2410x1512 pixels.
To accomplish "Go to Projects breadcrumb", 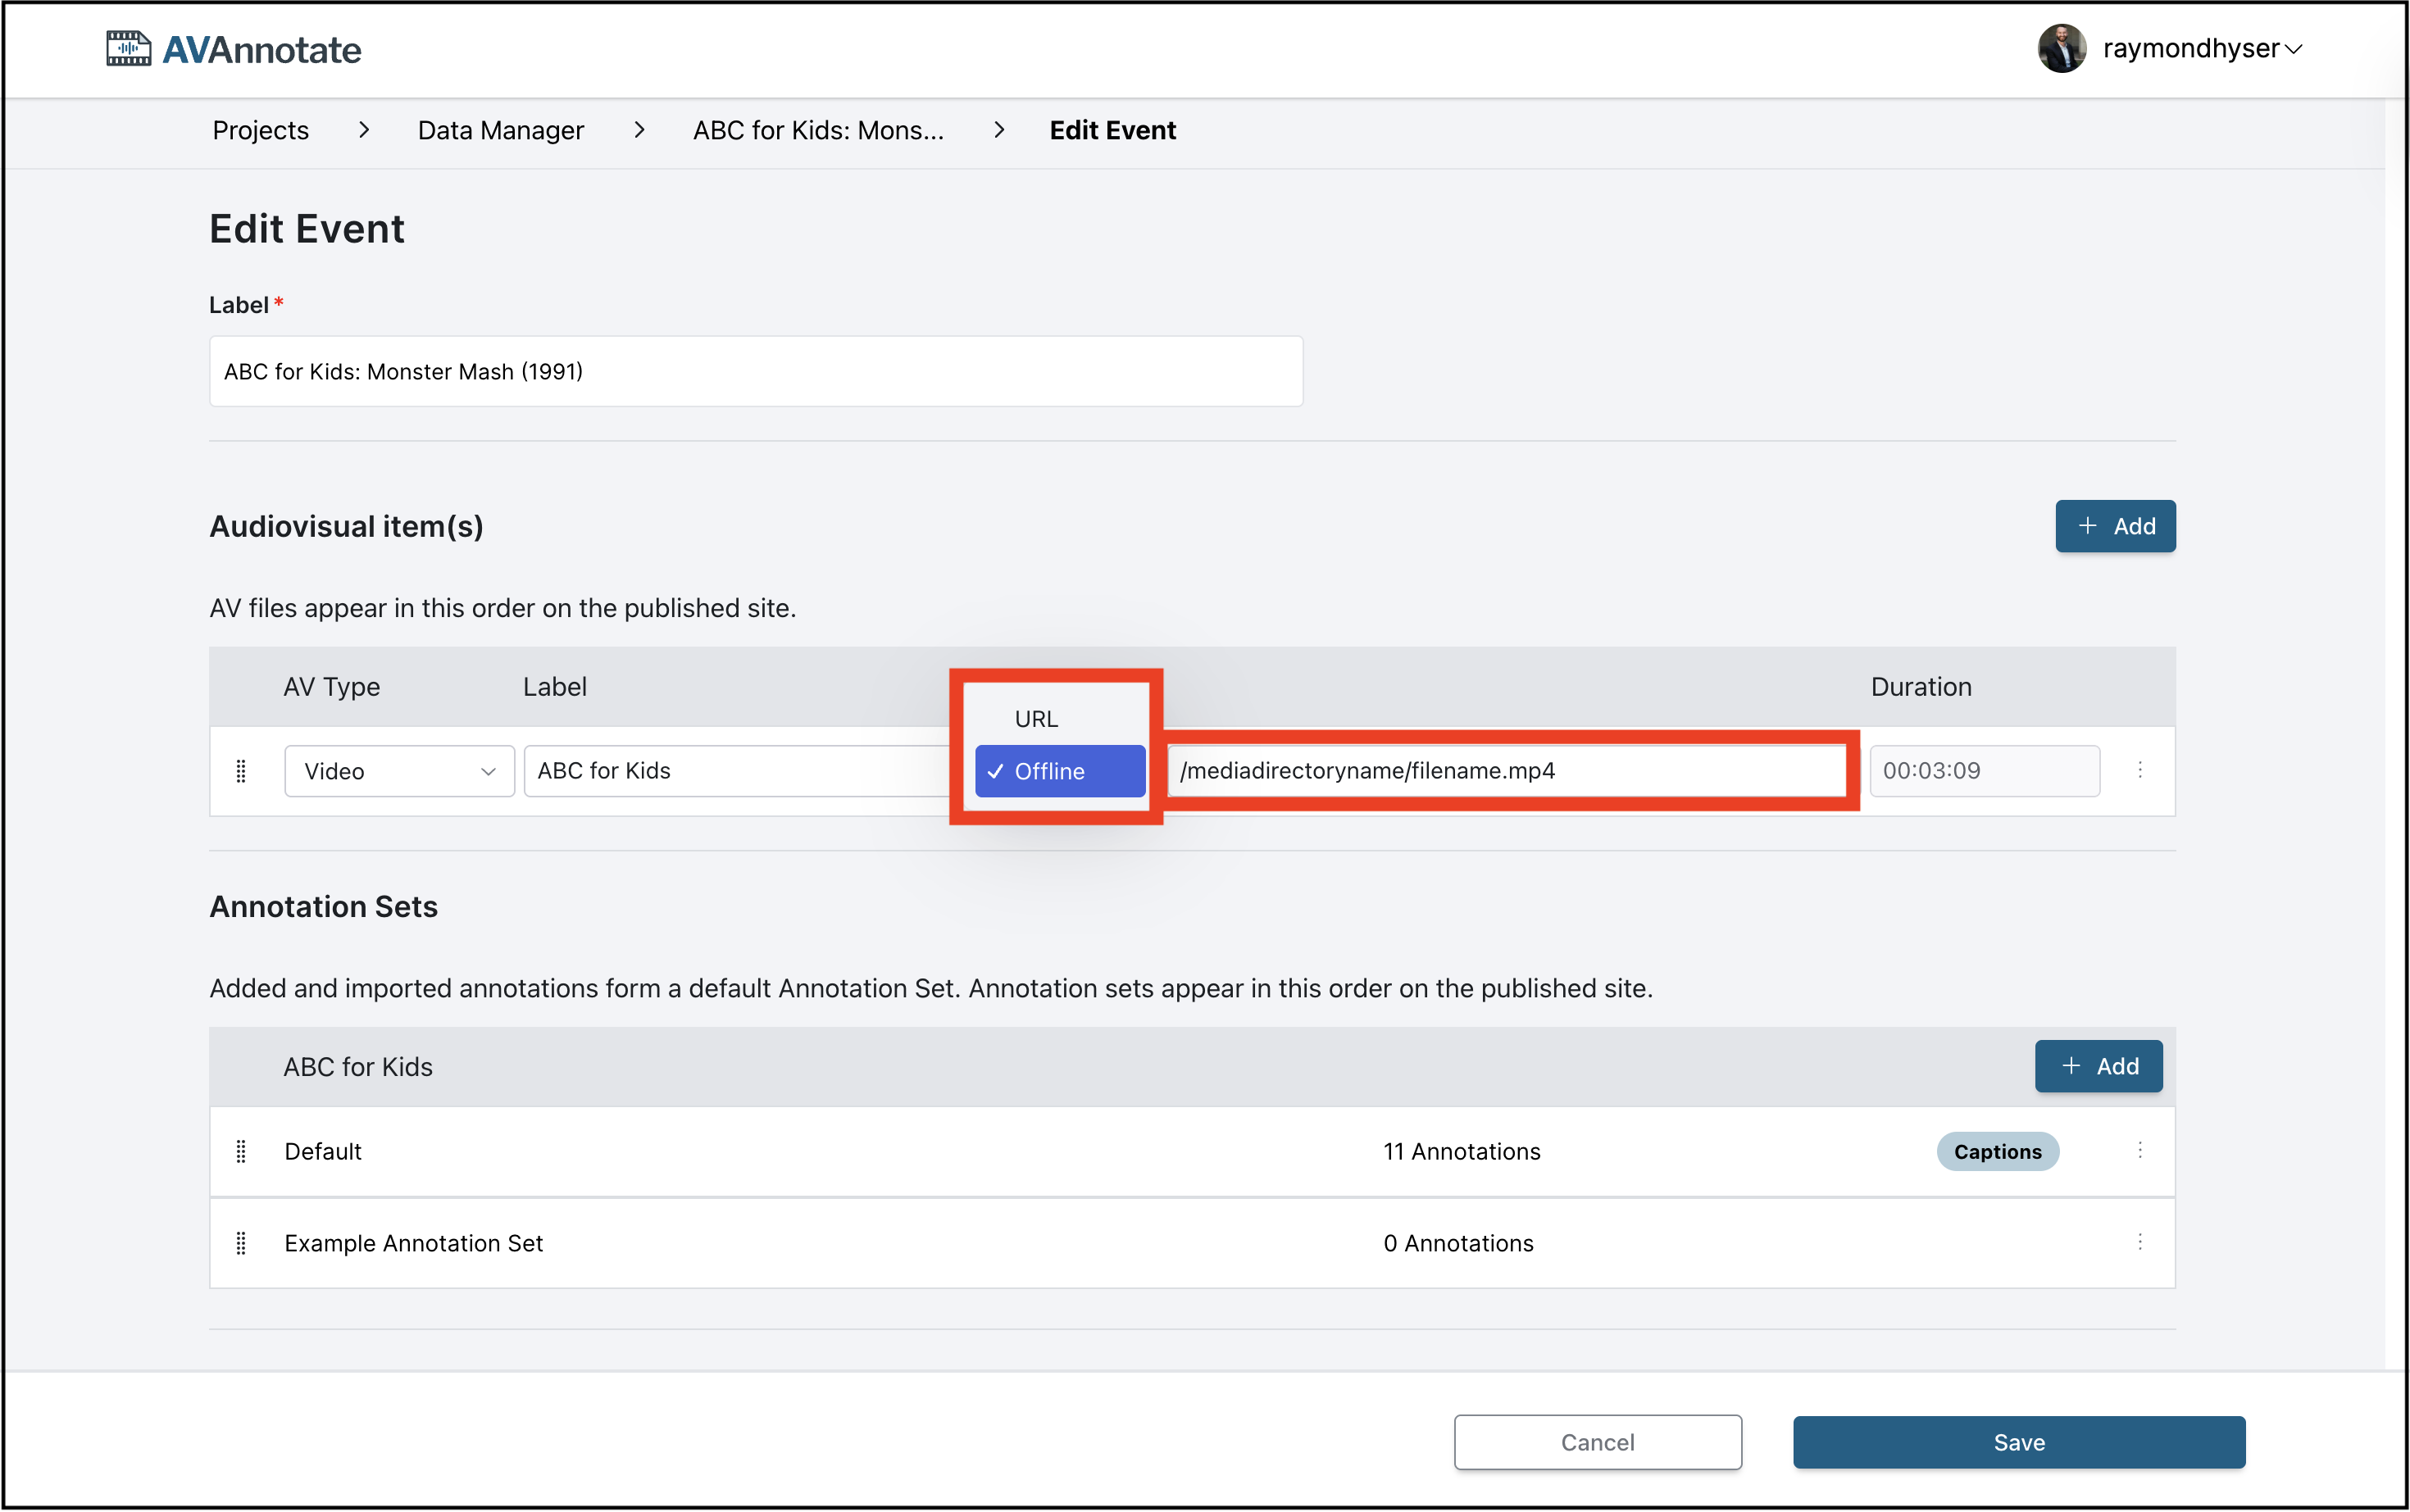I will point(260,130).
